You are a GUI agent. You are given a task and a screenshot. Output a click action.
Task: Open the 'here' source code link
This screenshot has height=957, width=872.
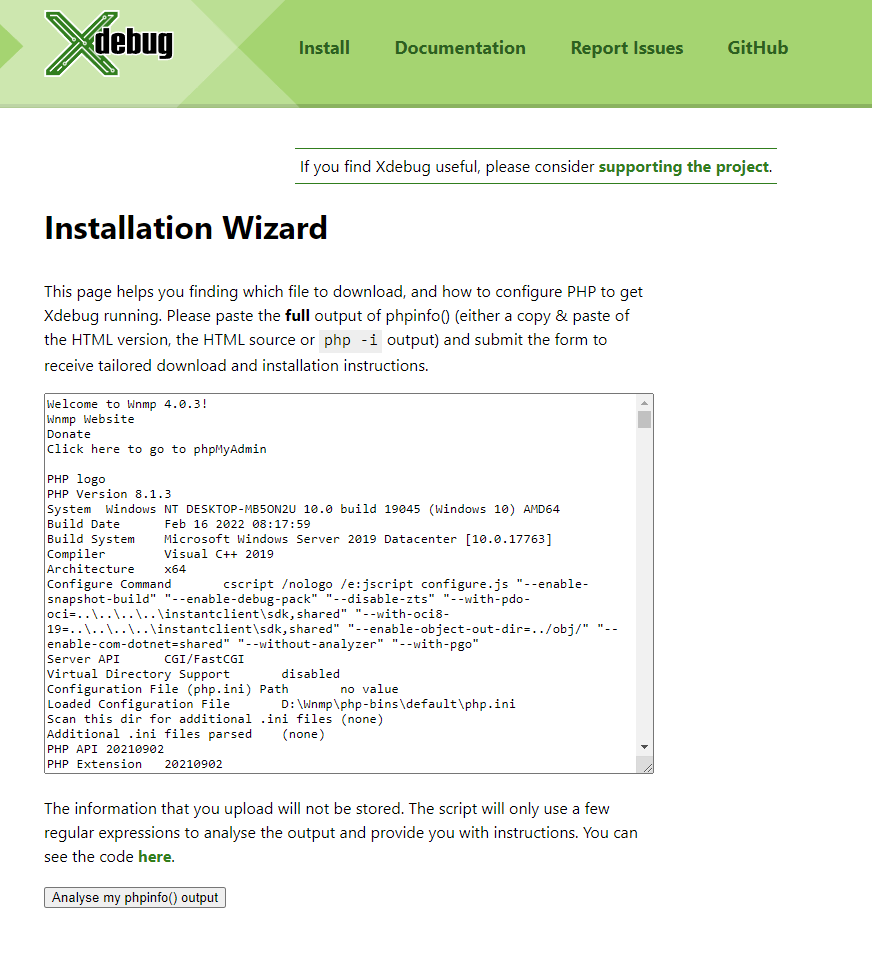[x=154, y=857]
